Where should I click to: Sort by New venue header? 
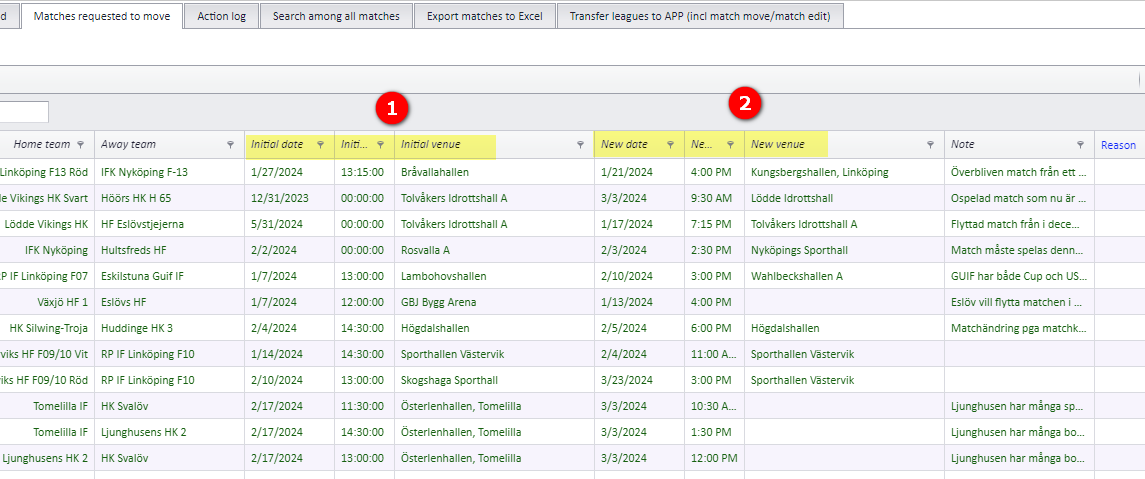(x=778, y=145)
